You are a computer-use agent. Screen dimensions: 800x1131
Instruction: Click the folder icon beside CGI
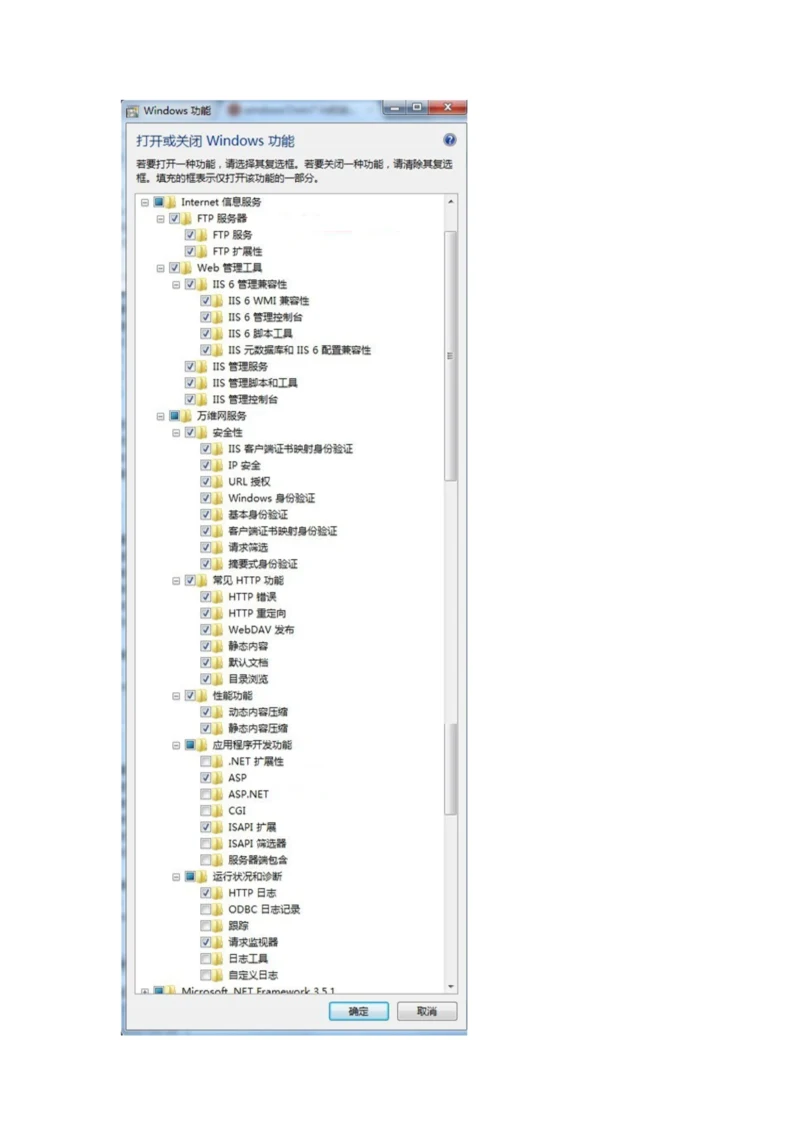(218, 811)
